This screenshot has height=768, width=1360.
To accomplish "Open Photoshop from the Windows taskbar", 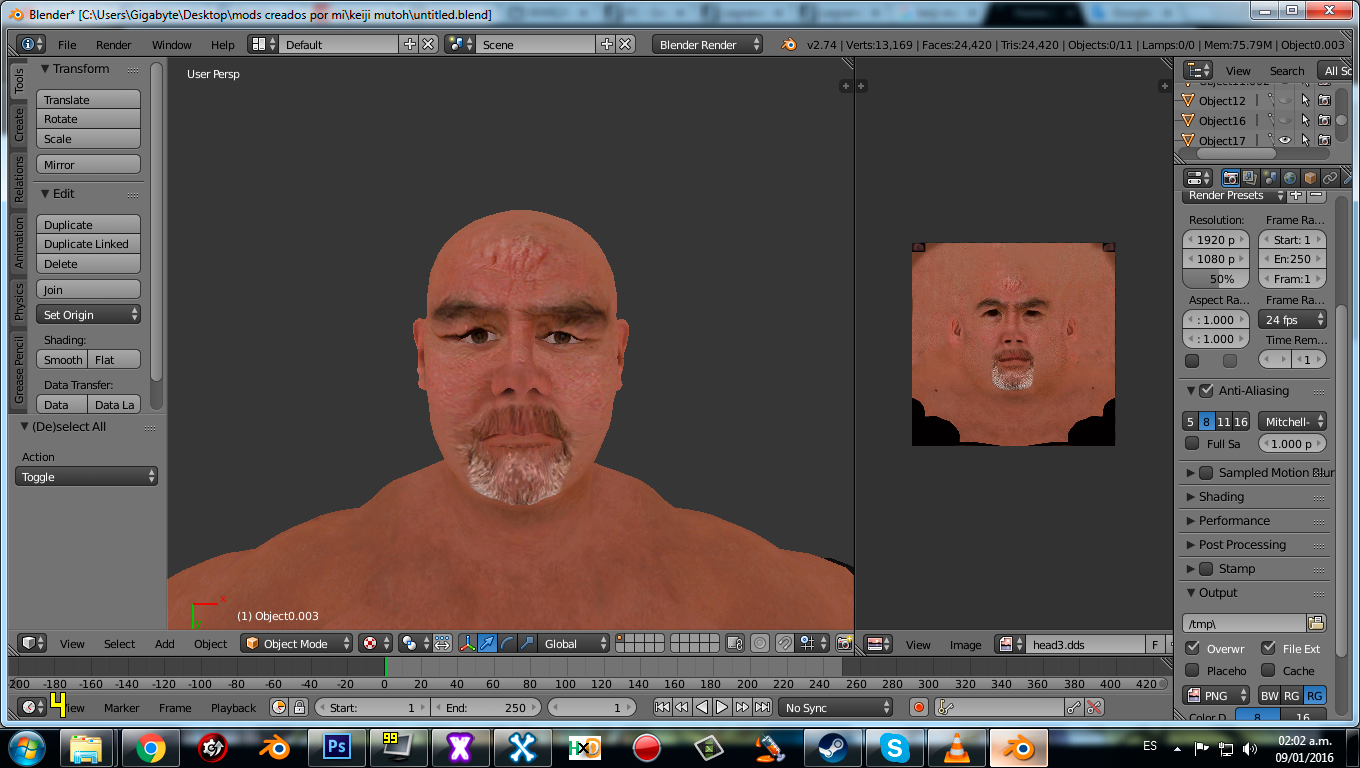I will point(336,747).
